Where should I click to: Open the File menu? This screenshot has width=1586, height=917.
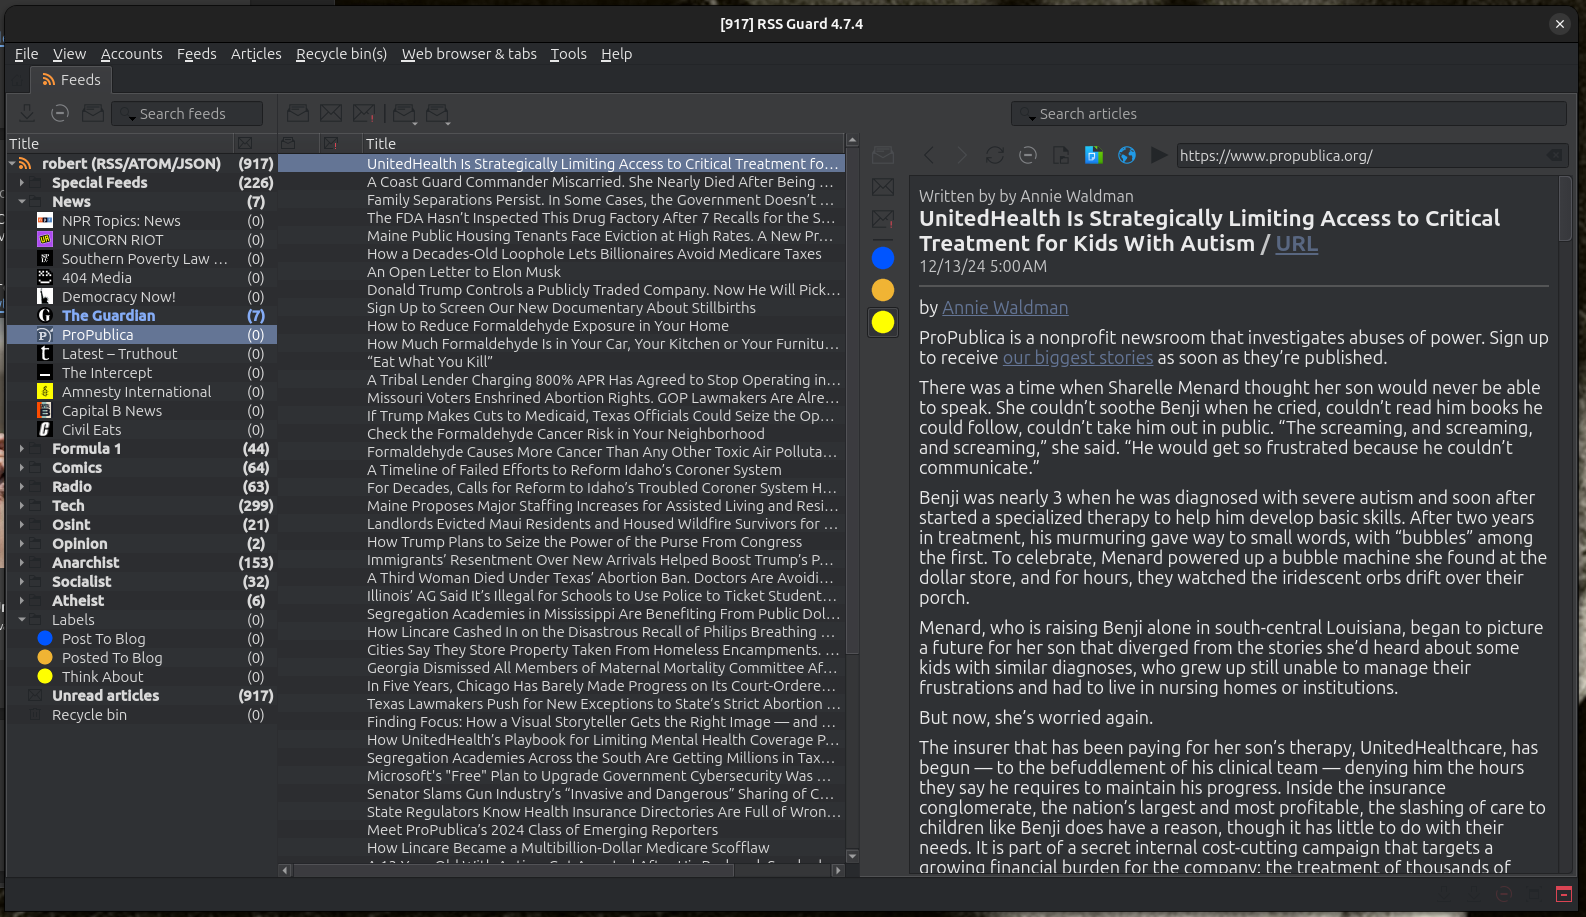[27, 54]
